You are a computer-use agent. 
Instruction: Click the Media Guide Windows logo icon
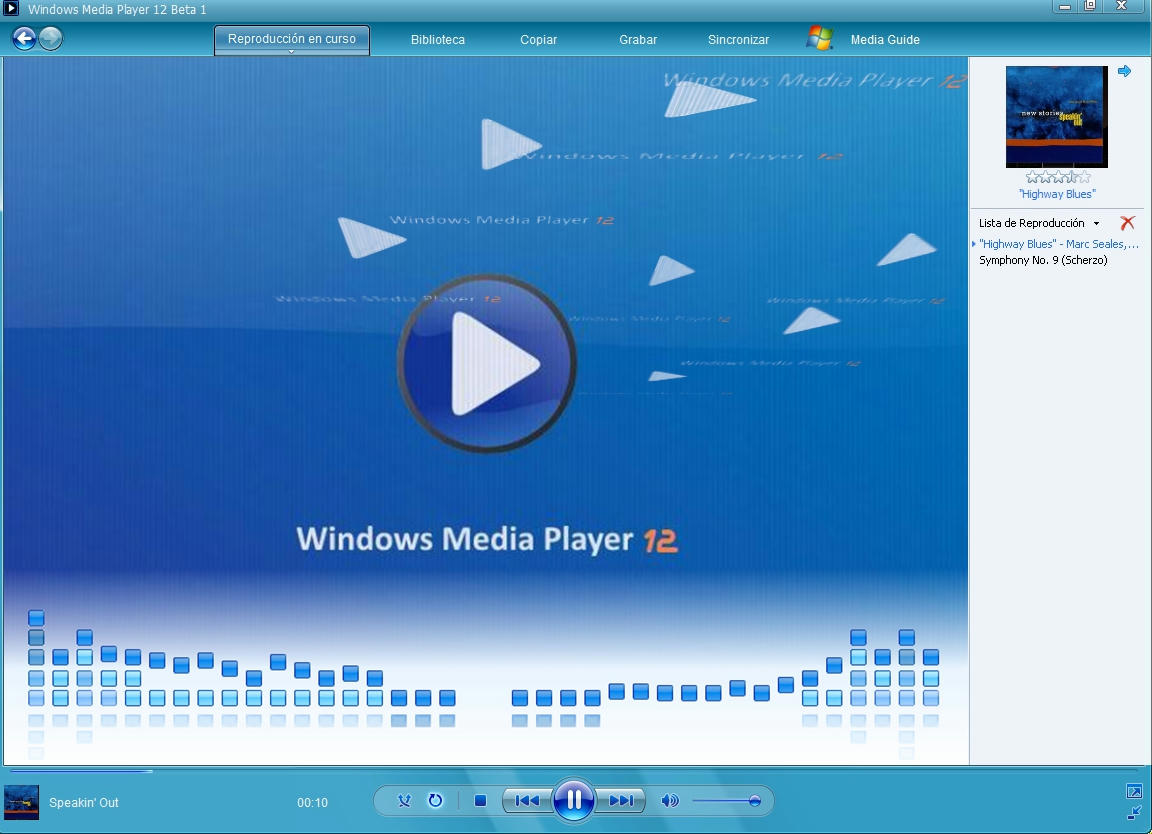pyautogui.click(x=820, y=38)
